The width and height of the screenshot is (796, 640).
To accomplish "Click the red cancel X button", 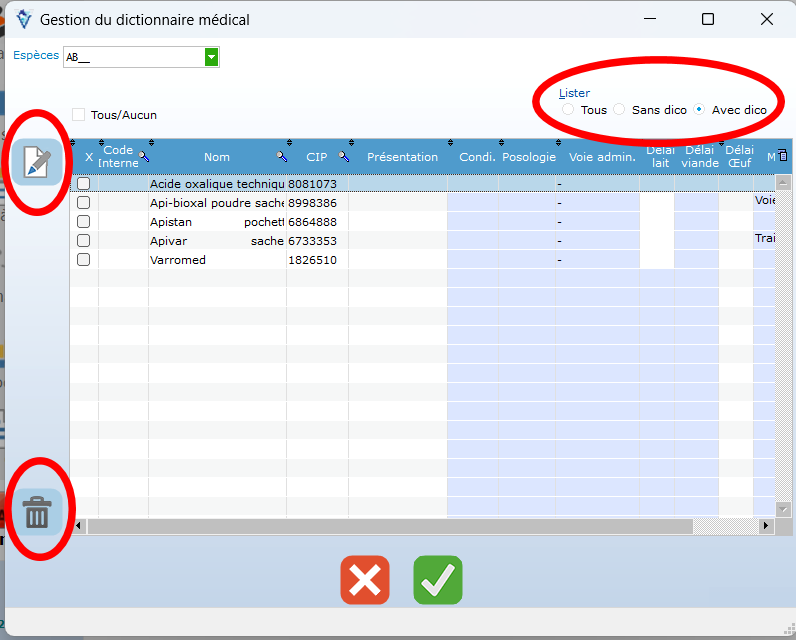I will coord(365,580).
